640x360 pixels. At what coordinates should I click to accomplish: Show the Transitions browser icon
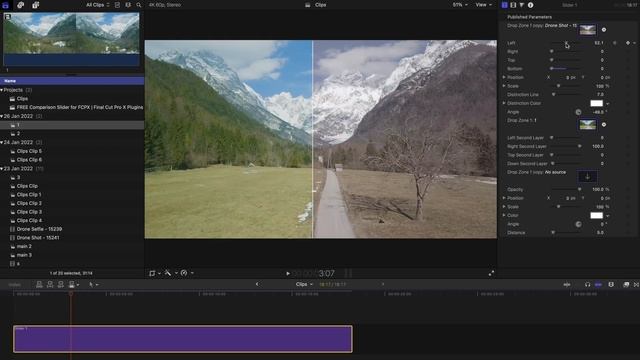[x=636, y=284]
